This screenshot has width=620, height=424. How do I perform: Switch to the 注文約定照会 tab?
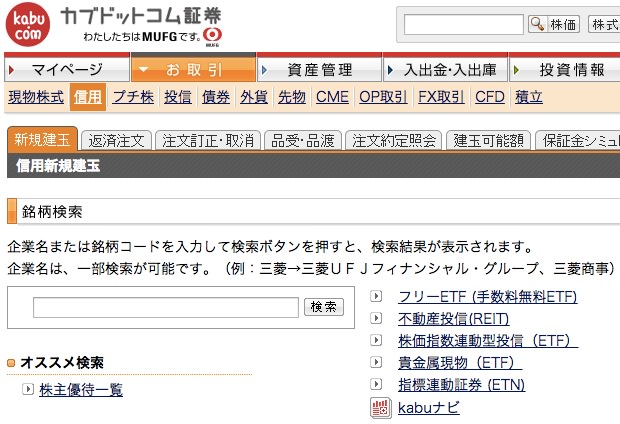pyautogui.click(x=394, y=140)
